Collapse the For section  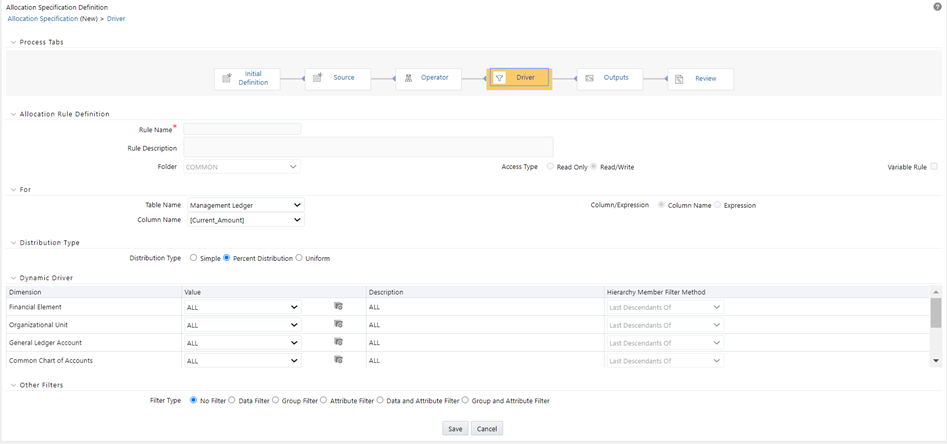(x=13, y=189)
